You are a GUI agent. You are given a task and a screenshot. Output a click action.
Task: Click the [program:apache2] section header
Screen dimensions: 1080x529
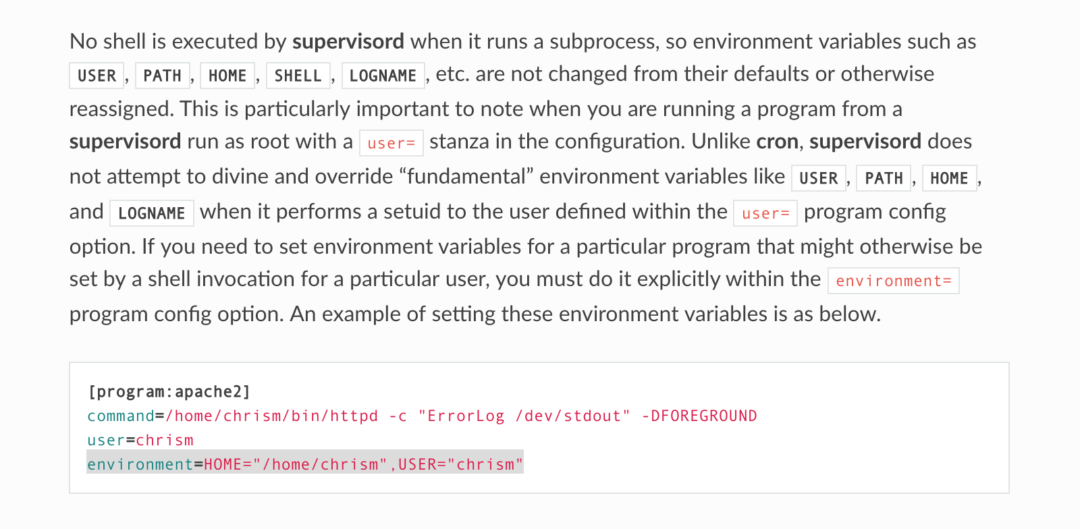coord(169,391)
